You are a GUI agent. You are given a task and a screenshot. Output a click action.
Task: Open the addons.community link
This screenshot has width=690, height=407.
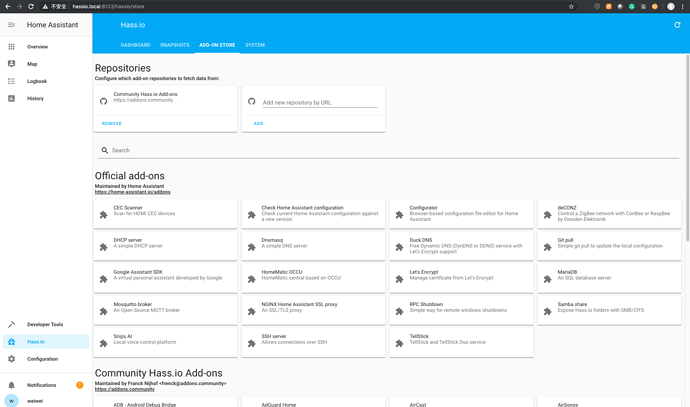125,389
